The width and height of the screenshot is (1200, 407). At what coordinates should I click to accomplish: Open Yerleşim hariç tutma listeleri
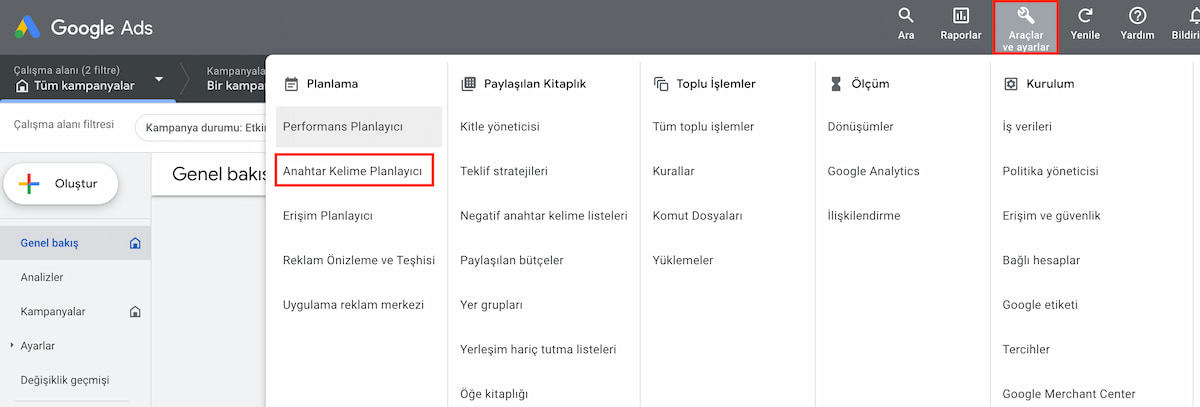coord(538,349)
